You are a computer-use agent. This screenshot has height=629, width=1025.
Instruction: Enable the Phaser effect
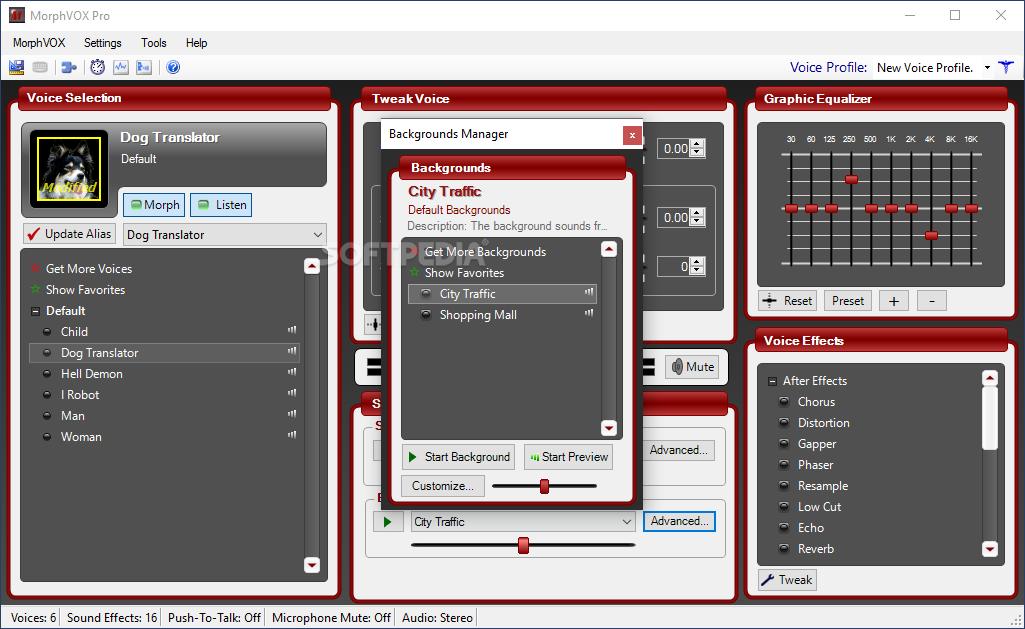click(x=784, y=464)
